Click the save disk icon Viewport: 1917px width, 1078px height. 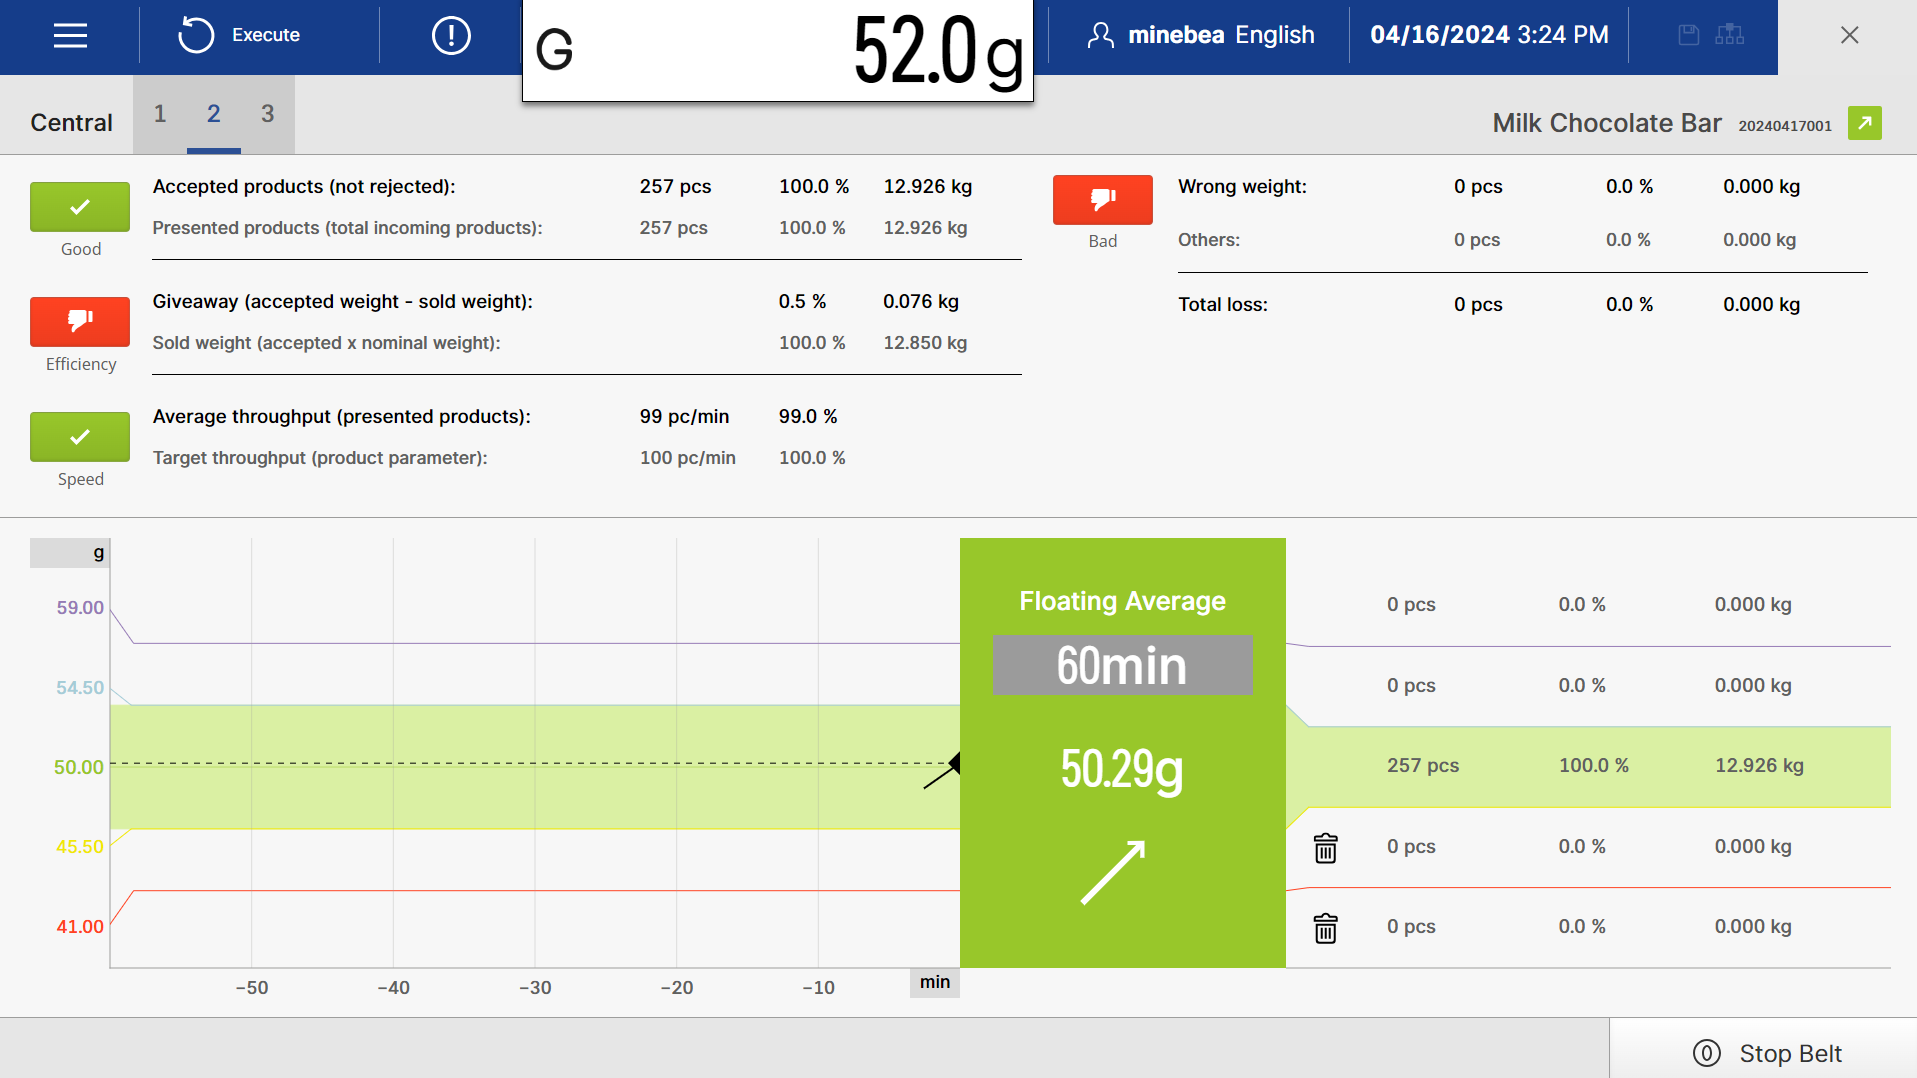pyautogui.click(x=1688, y=36)
